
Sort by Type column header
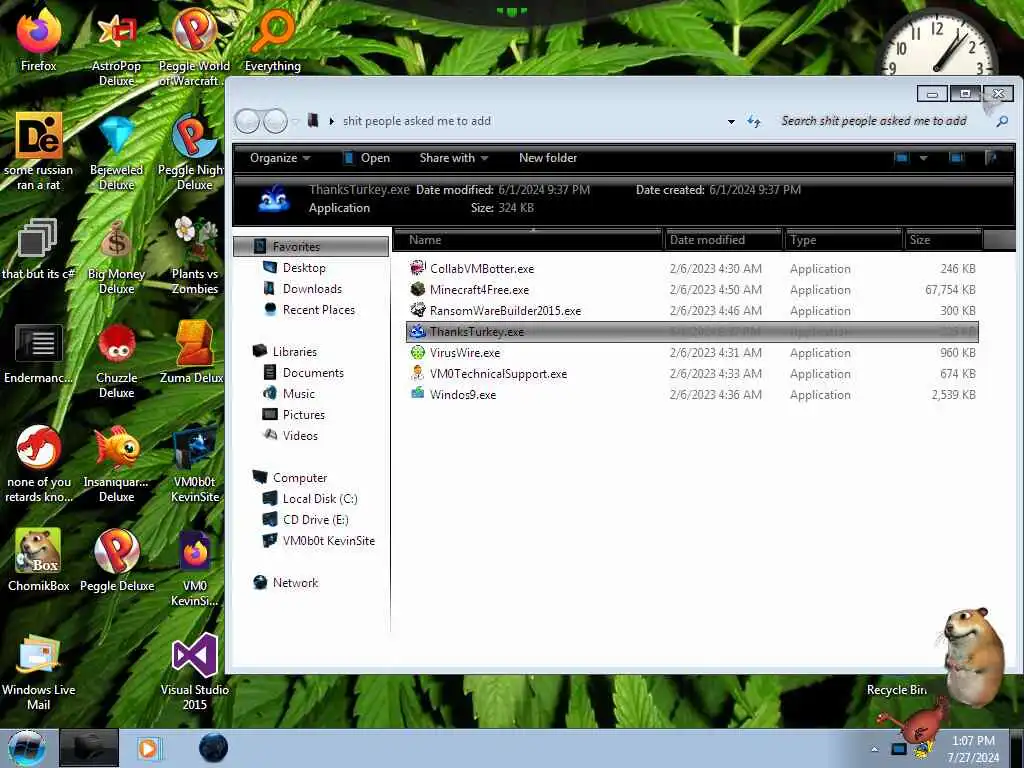click(843, 240)
